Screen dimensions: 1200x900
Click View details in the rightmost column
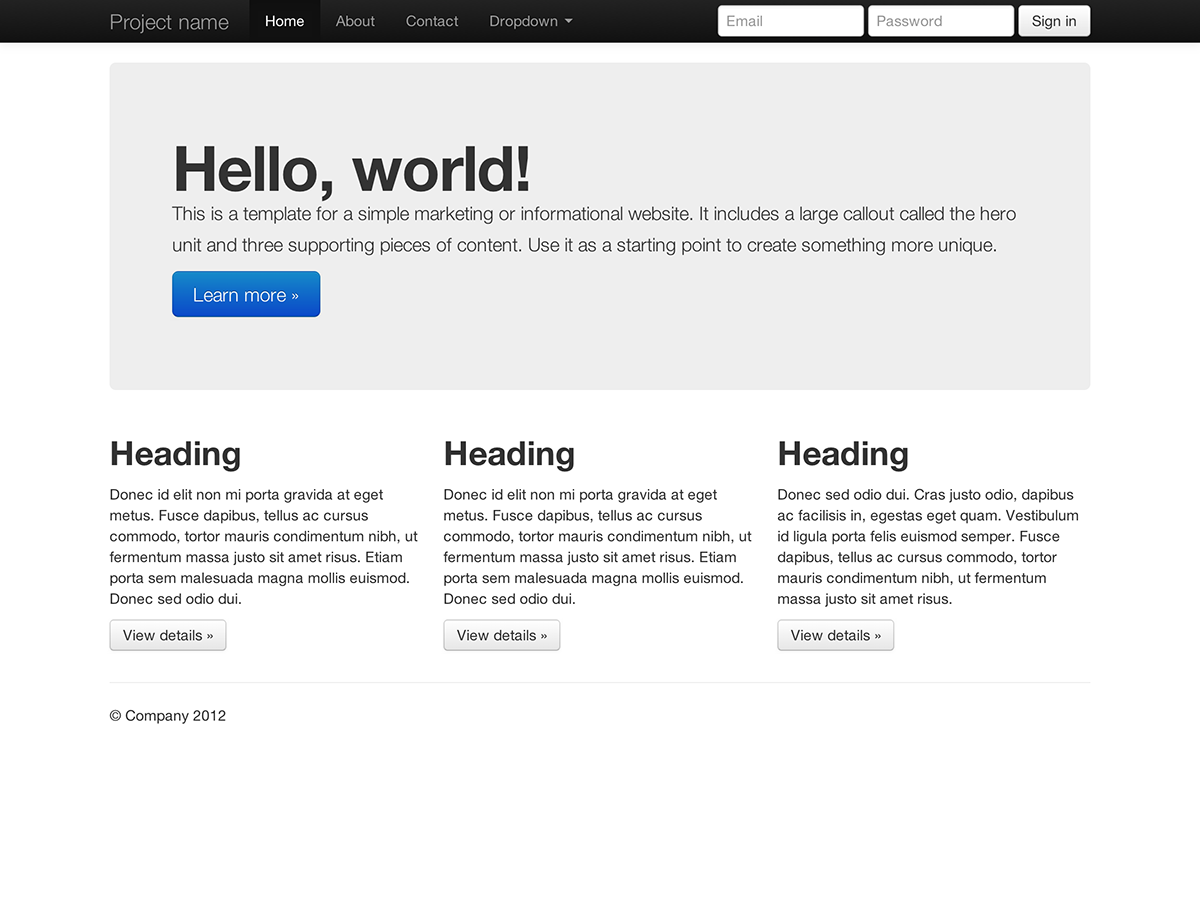(x=835, y=635)
